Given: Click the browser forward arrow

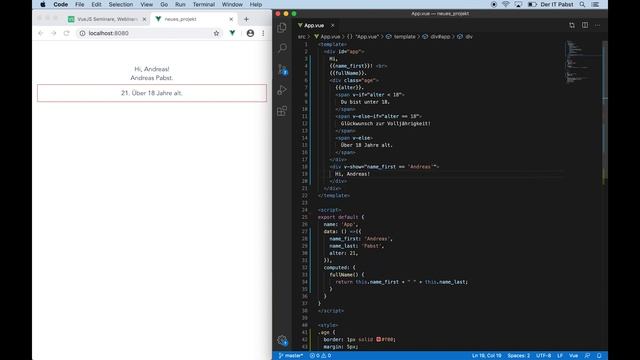Looking at the screenshot, I should pyautogui.click(x=53, y=33).
